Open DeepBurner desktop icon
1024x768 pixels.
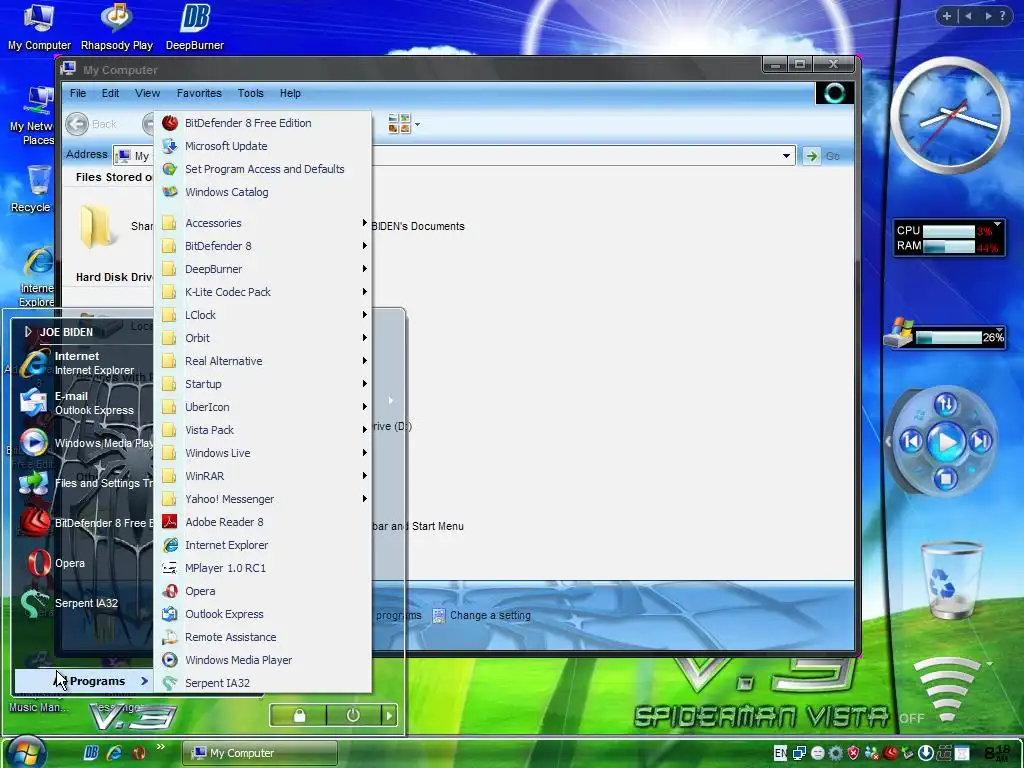tap(195, 27)
